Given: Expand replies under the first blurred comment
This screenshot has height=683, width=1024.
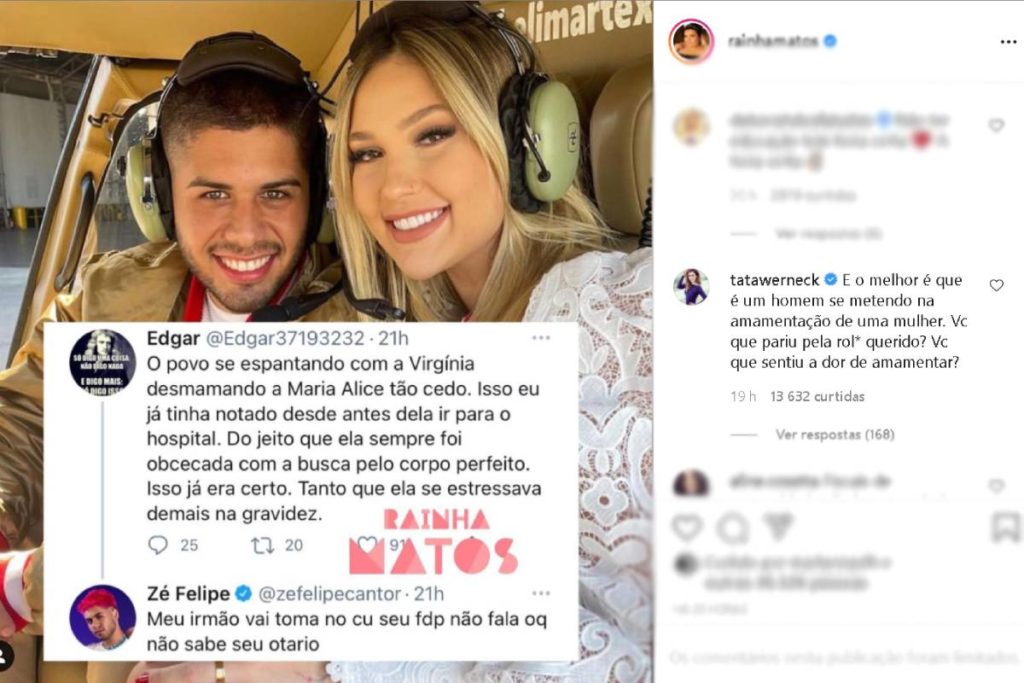Looking at the screenshot, I should pyautogui.click(x=828, y=234).
